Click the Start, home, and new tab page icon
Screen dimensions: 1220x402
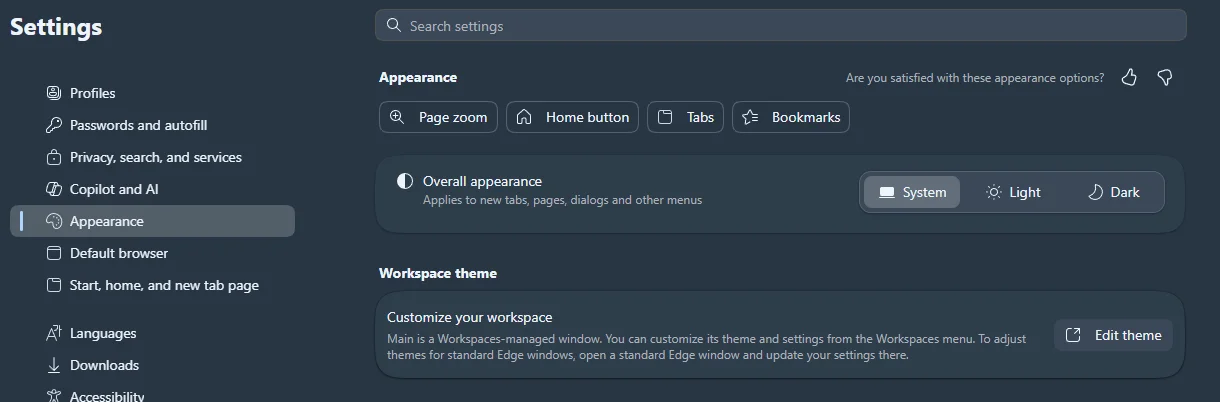tap(54, 285)
